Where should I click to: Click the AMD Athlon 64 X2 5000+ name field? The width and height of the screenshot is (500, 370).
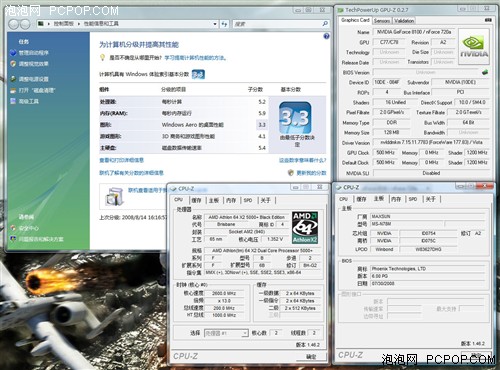tap(246, 217)
